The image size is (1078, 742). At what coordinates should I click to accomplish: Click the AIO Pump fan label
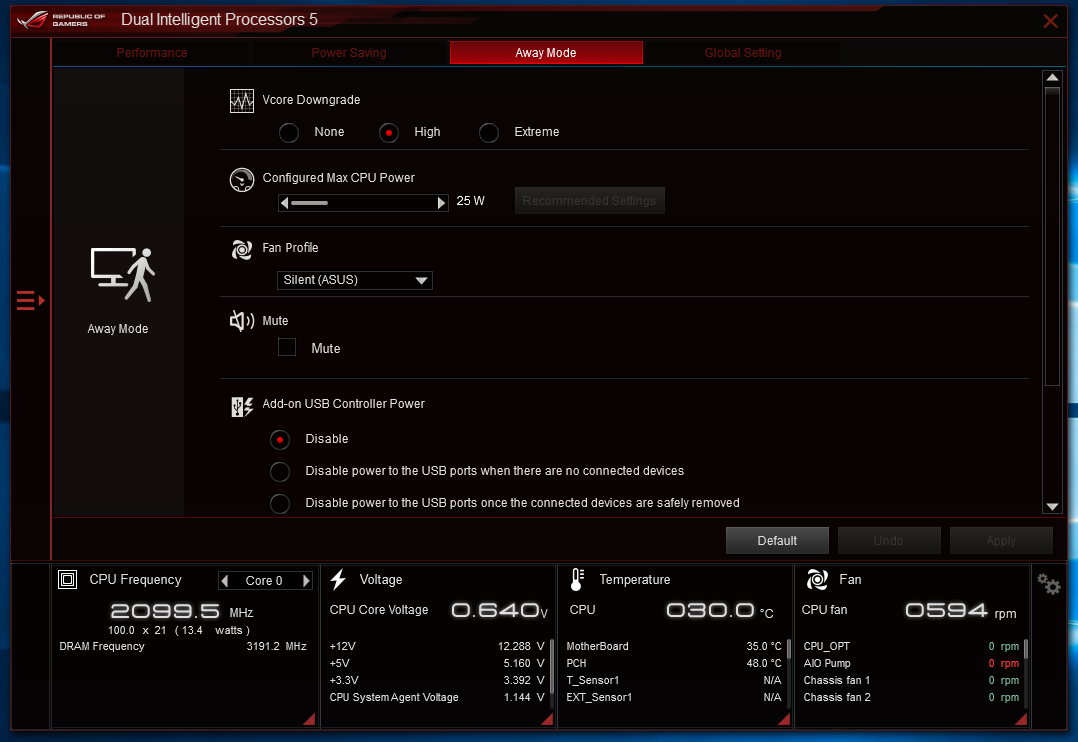[x=827, y=664]
